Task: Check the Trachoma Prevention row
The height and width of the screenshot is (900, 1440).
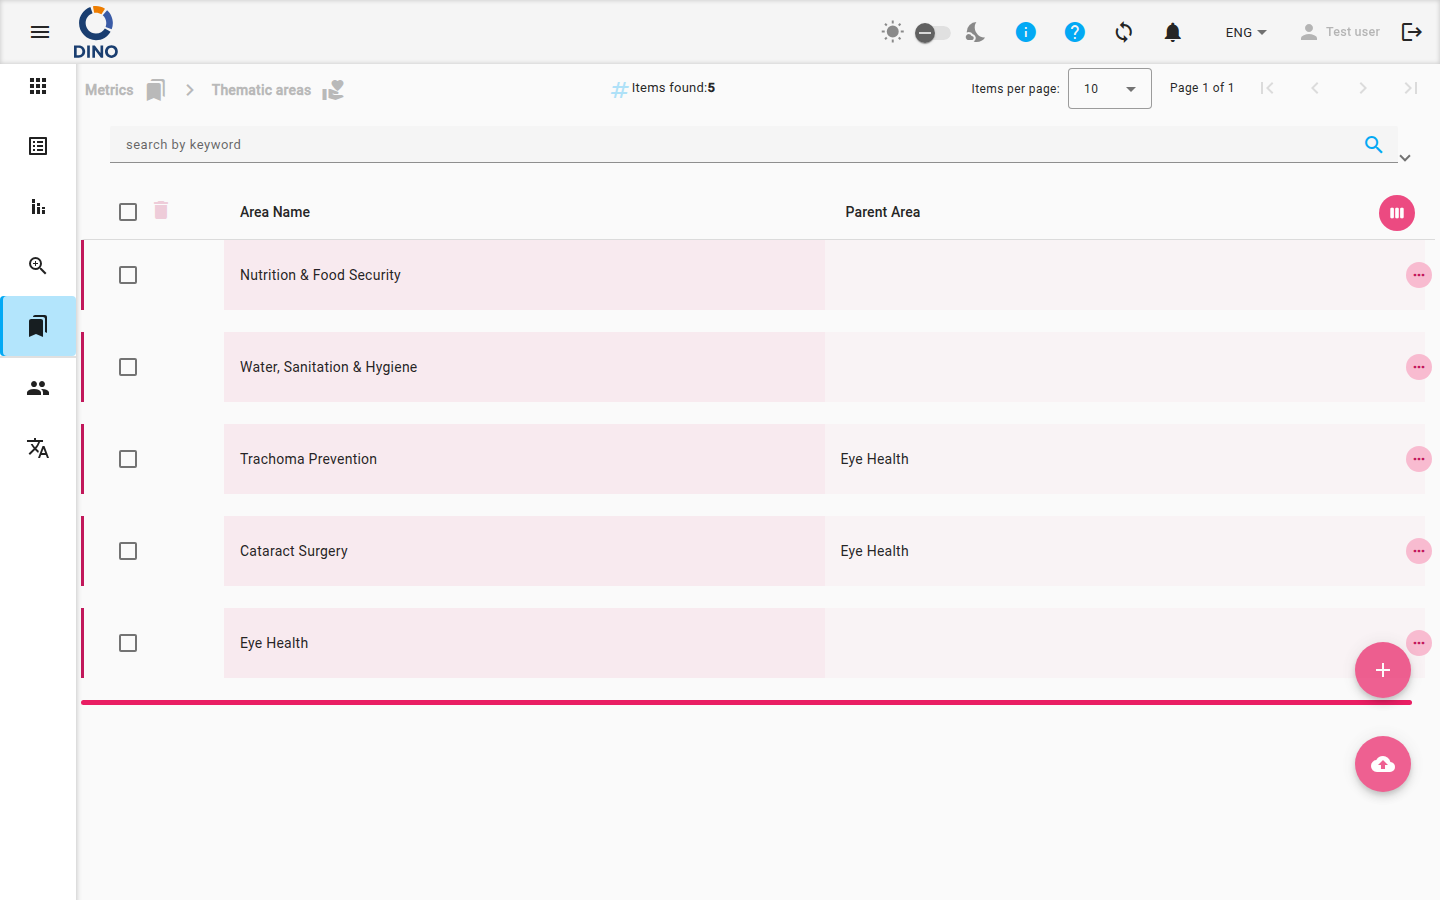Action: click(128, 459)
